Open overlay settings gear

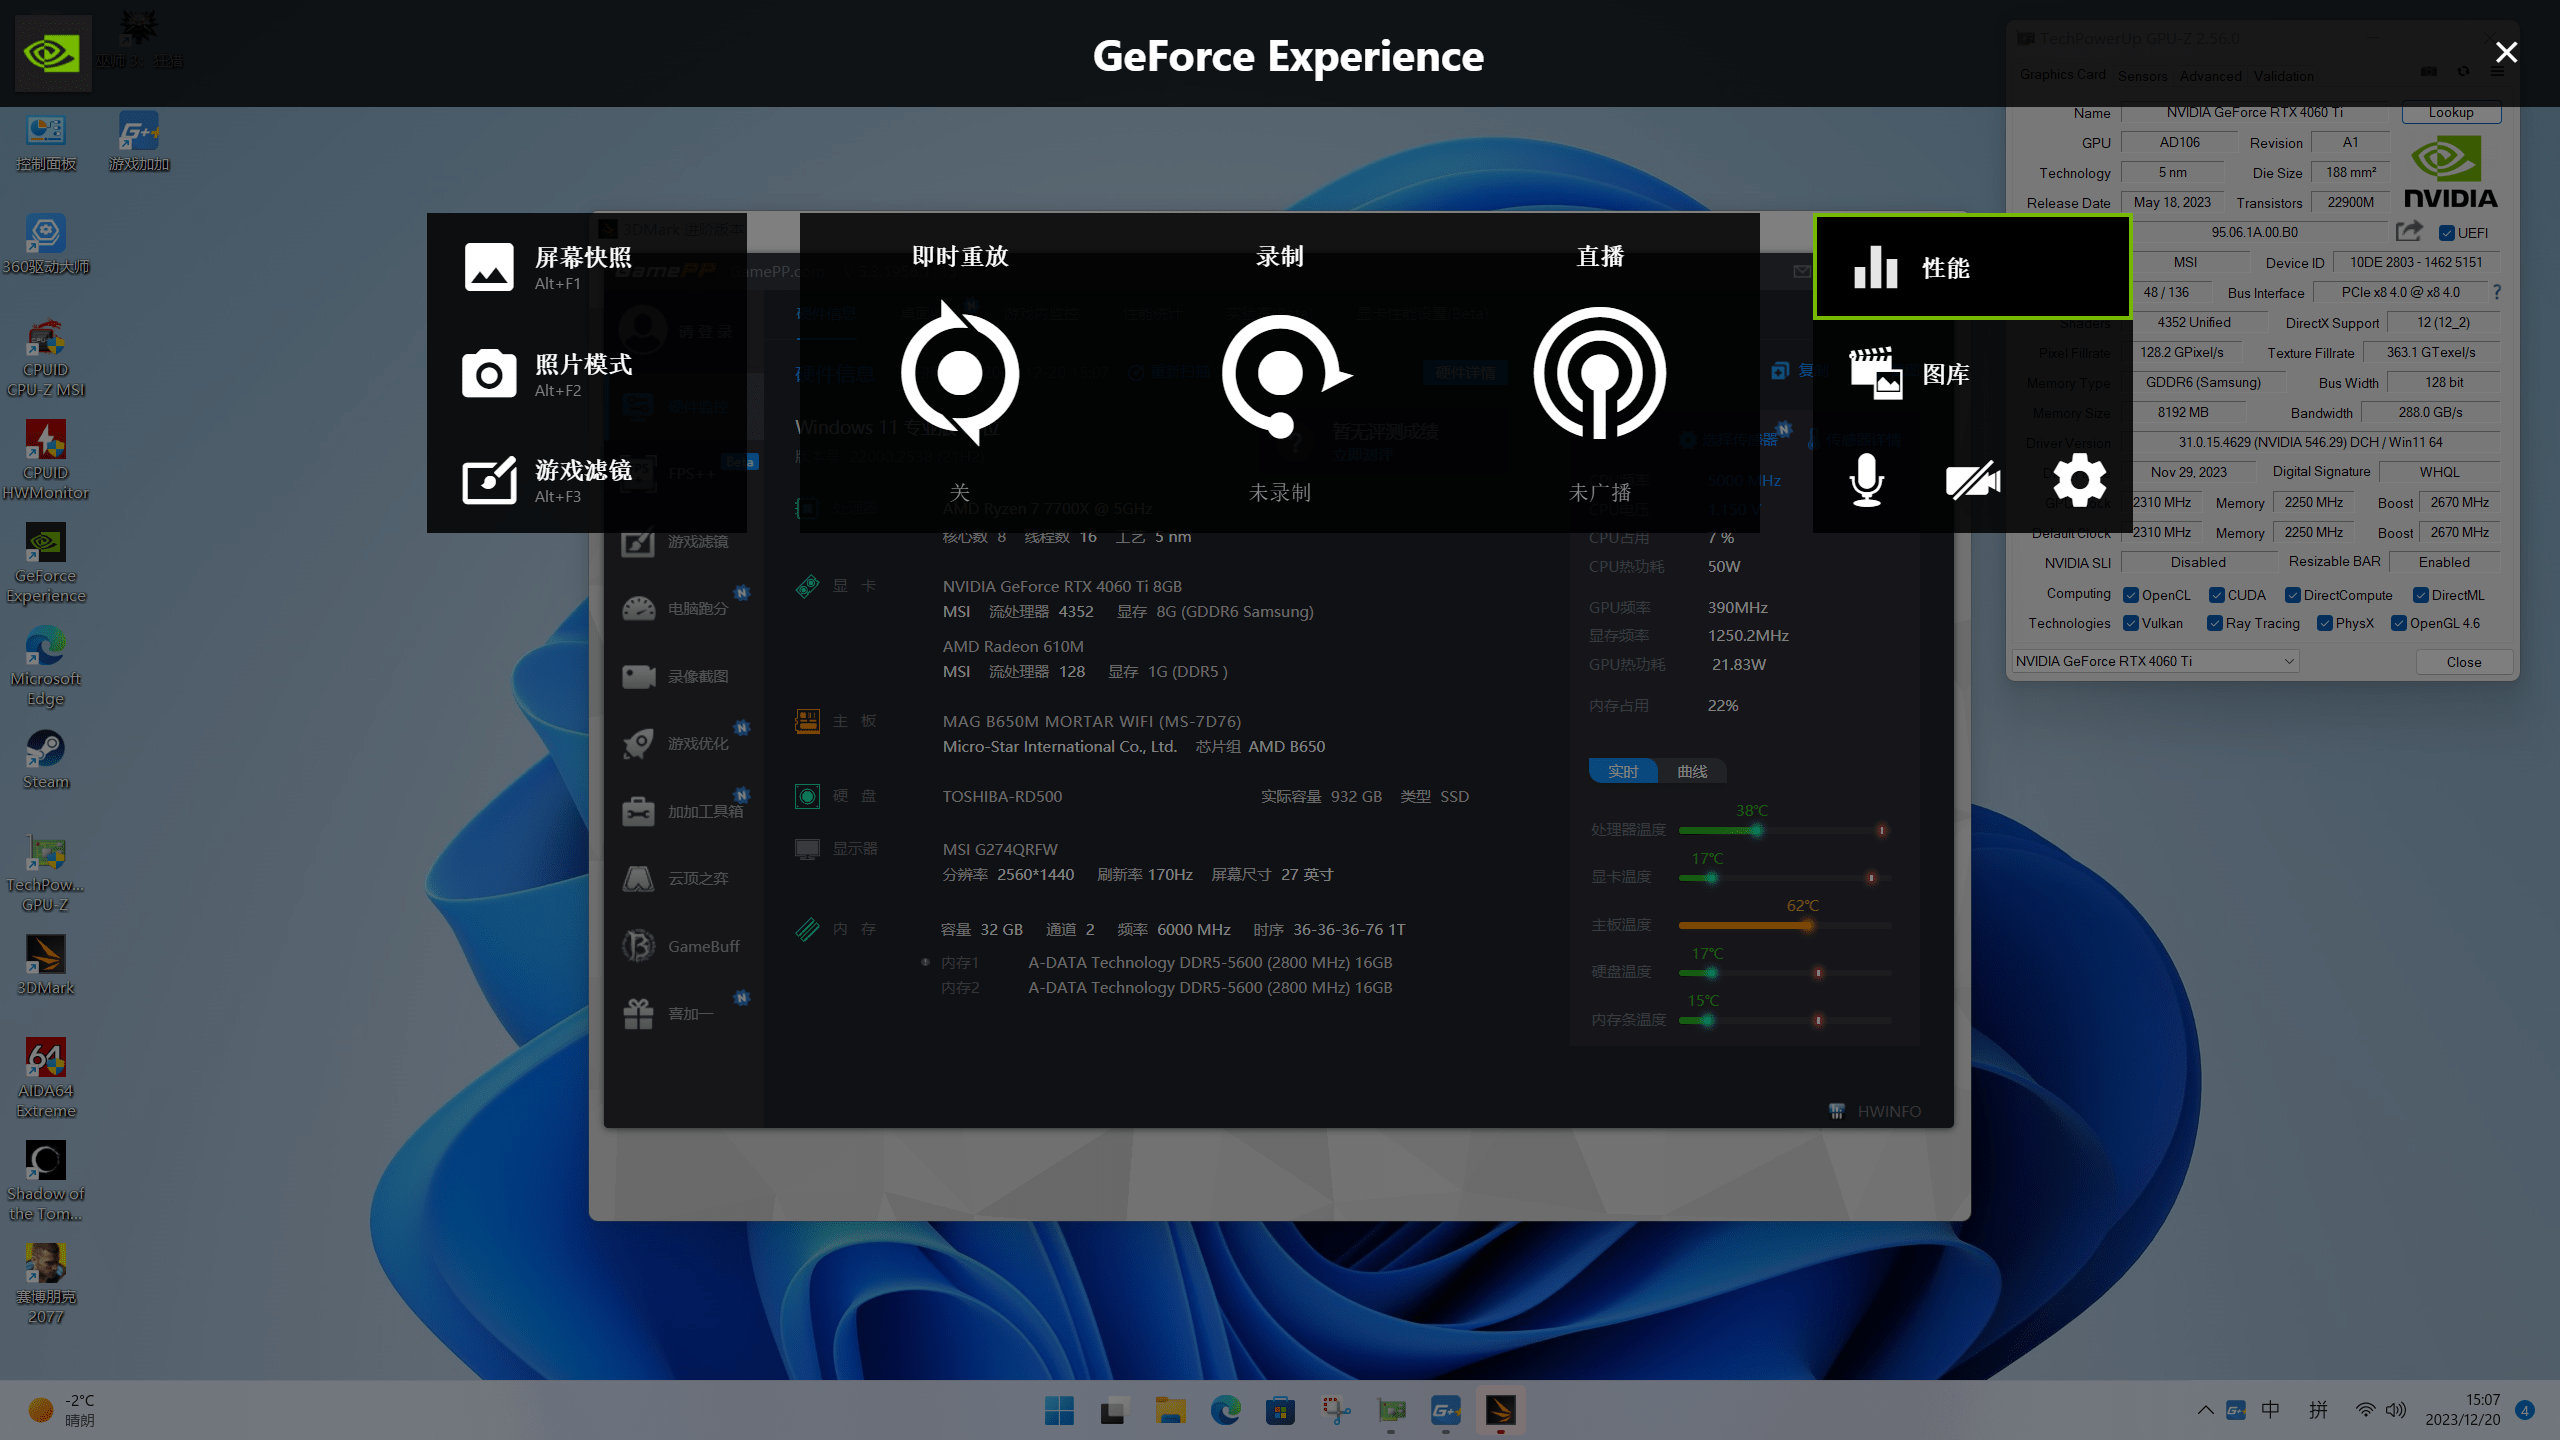click(2080, 480)
